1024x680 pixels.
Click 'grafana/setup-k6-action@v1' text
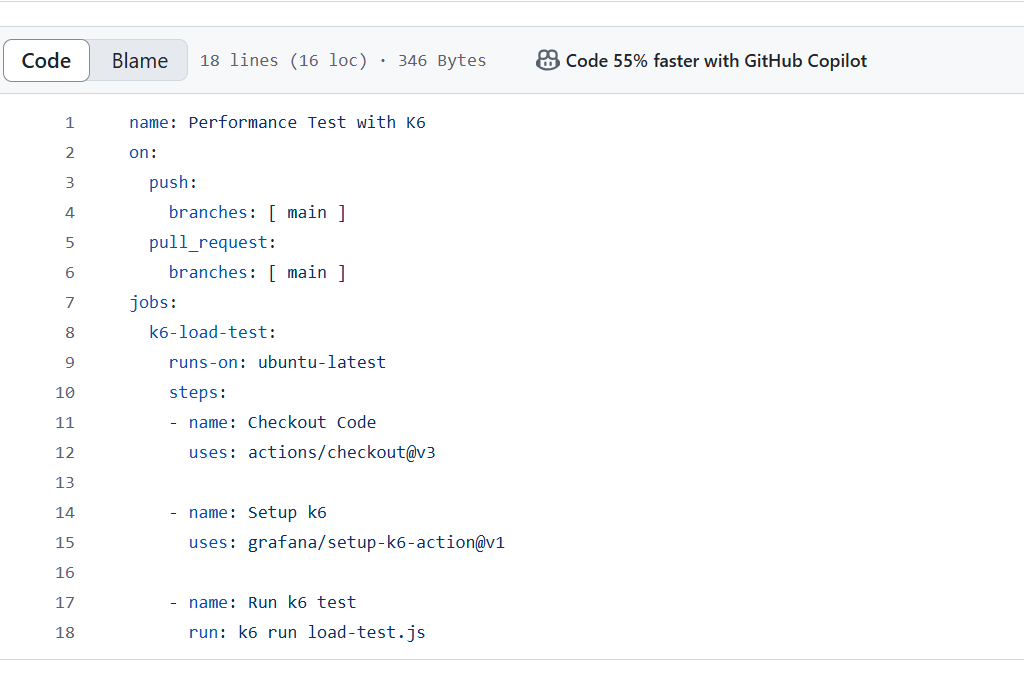click(x=376, y=543)
